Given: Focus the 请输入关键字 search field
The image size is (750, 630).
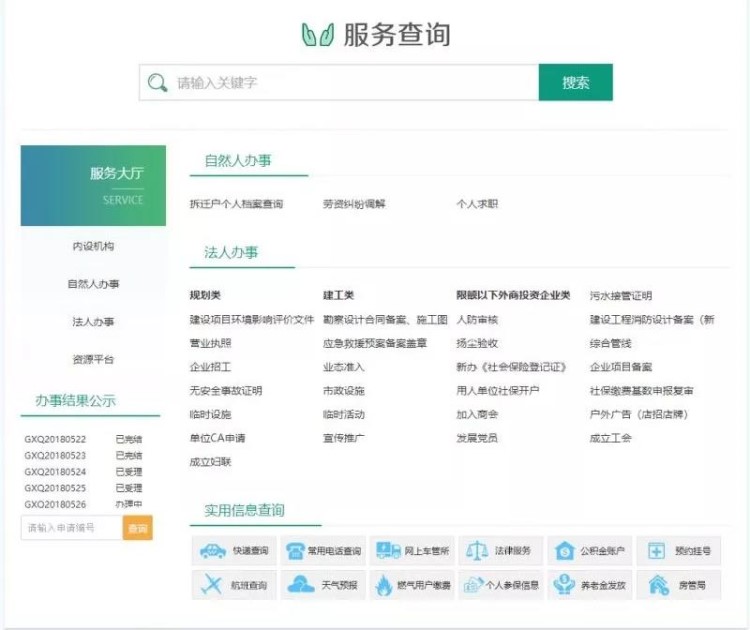Looking at the screenshot, I should 339,82.
